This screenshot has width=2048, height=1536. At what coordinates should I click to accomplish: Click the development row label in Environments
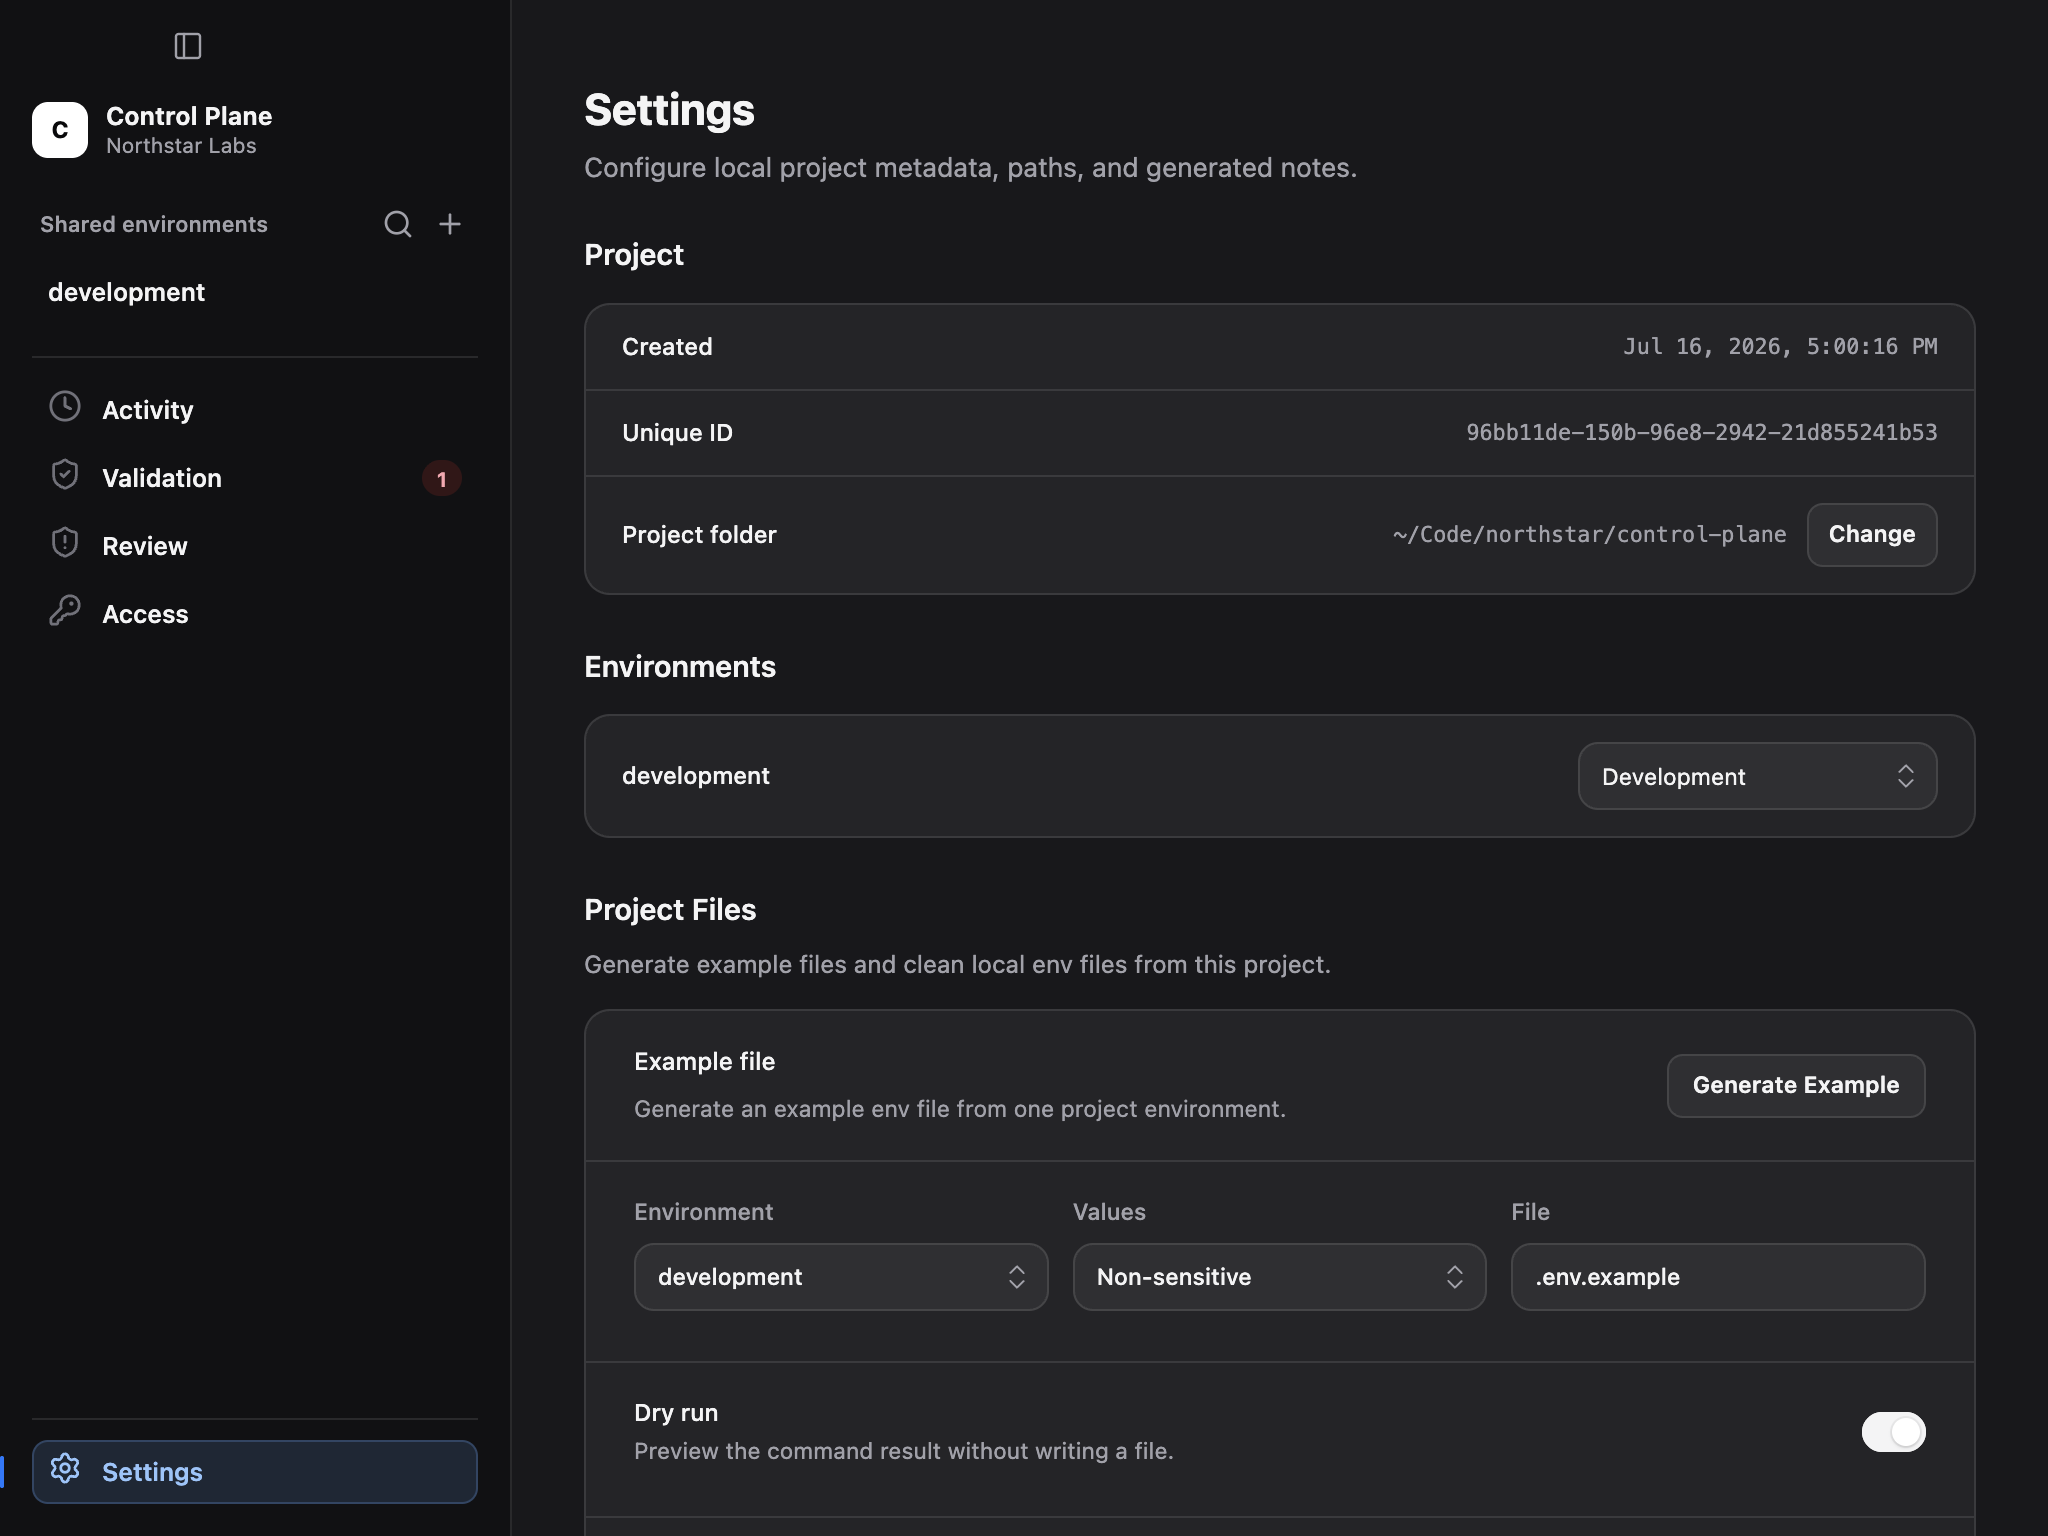[696, 776]
